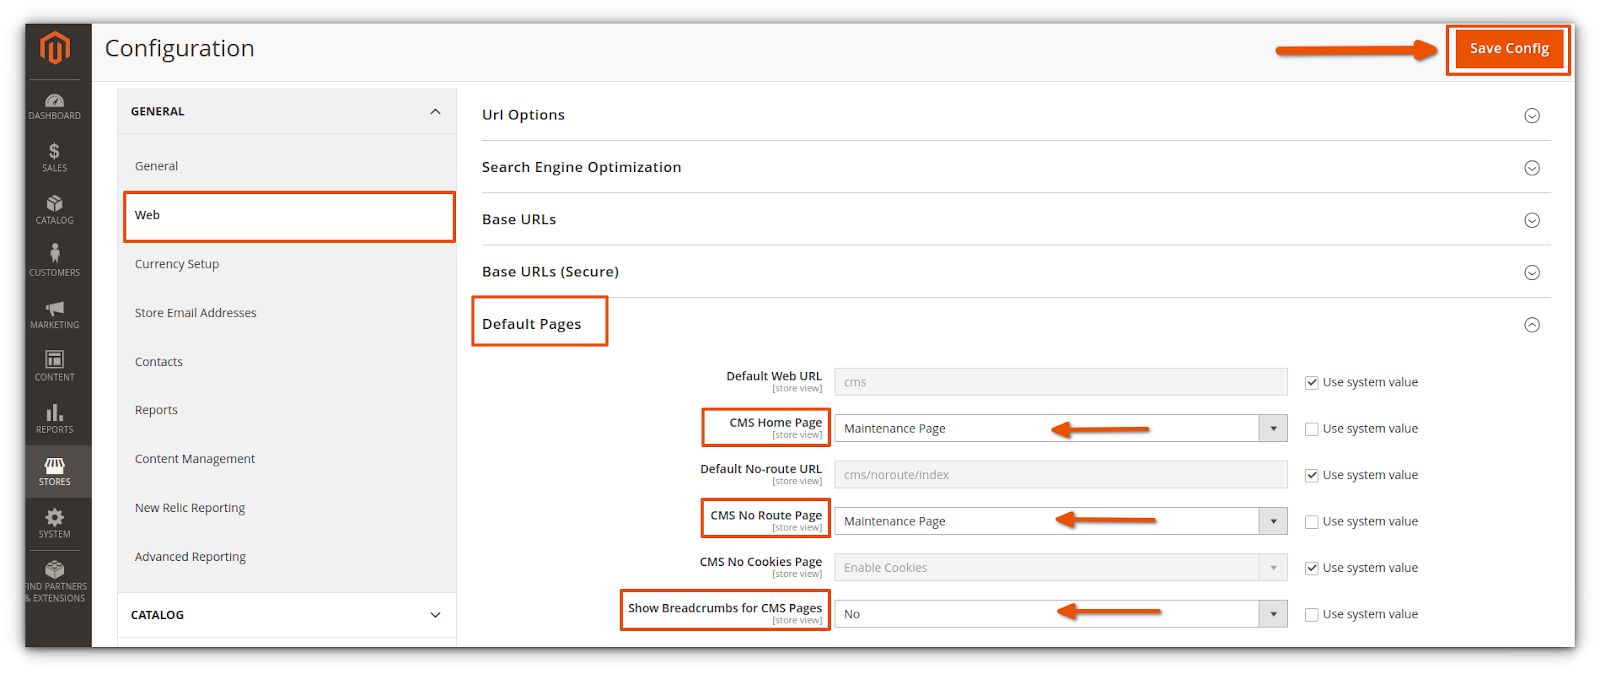
Task: Open the Reports sidebar icon
Action: (x=55, y=419)
